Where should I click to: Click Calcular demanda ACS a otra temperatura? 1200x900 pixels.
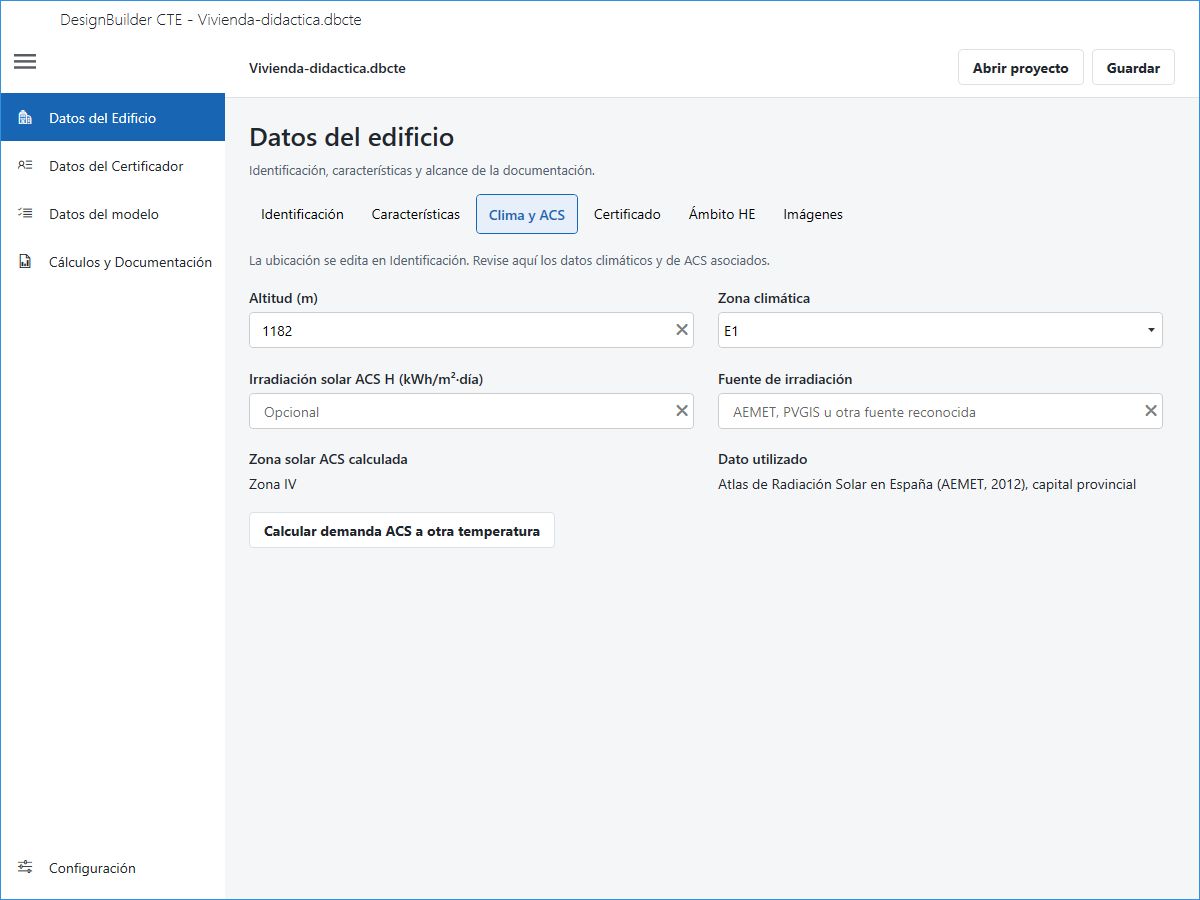point(402,531)
